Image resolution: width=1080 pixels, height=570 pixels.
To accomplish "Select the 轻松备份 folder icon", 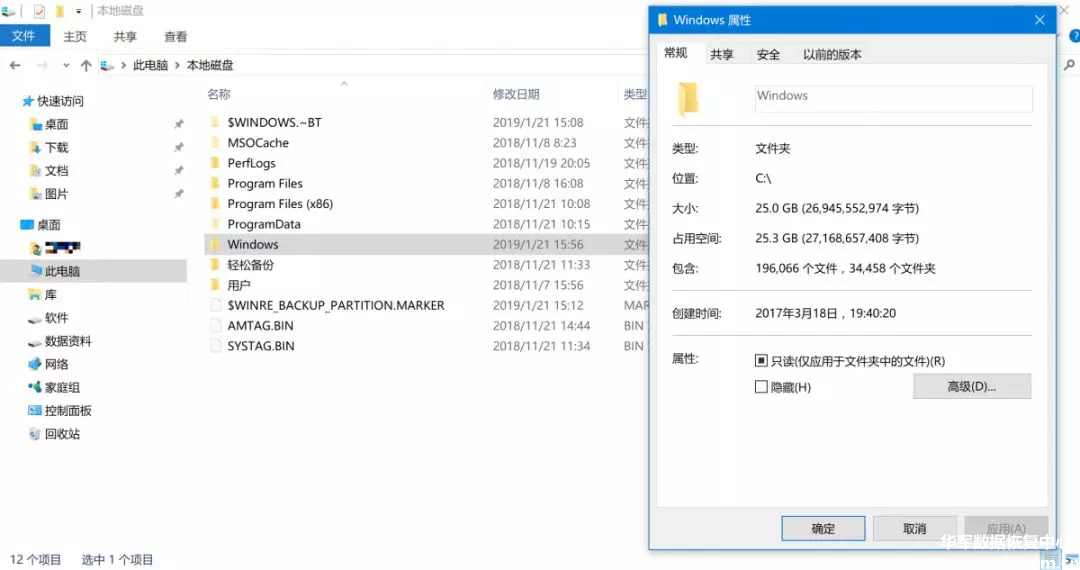I will click(x=214, y=265).
